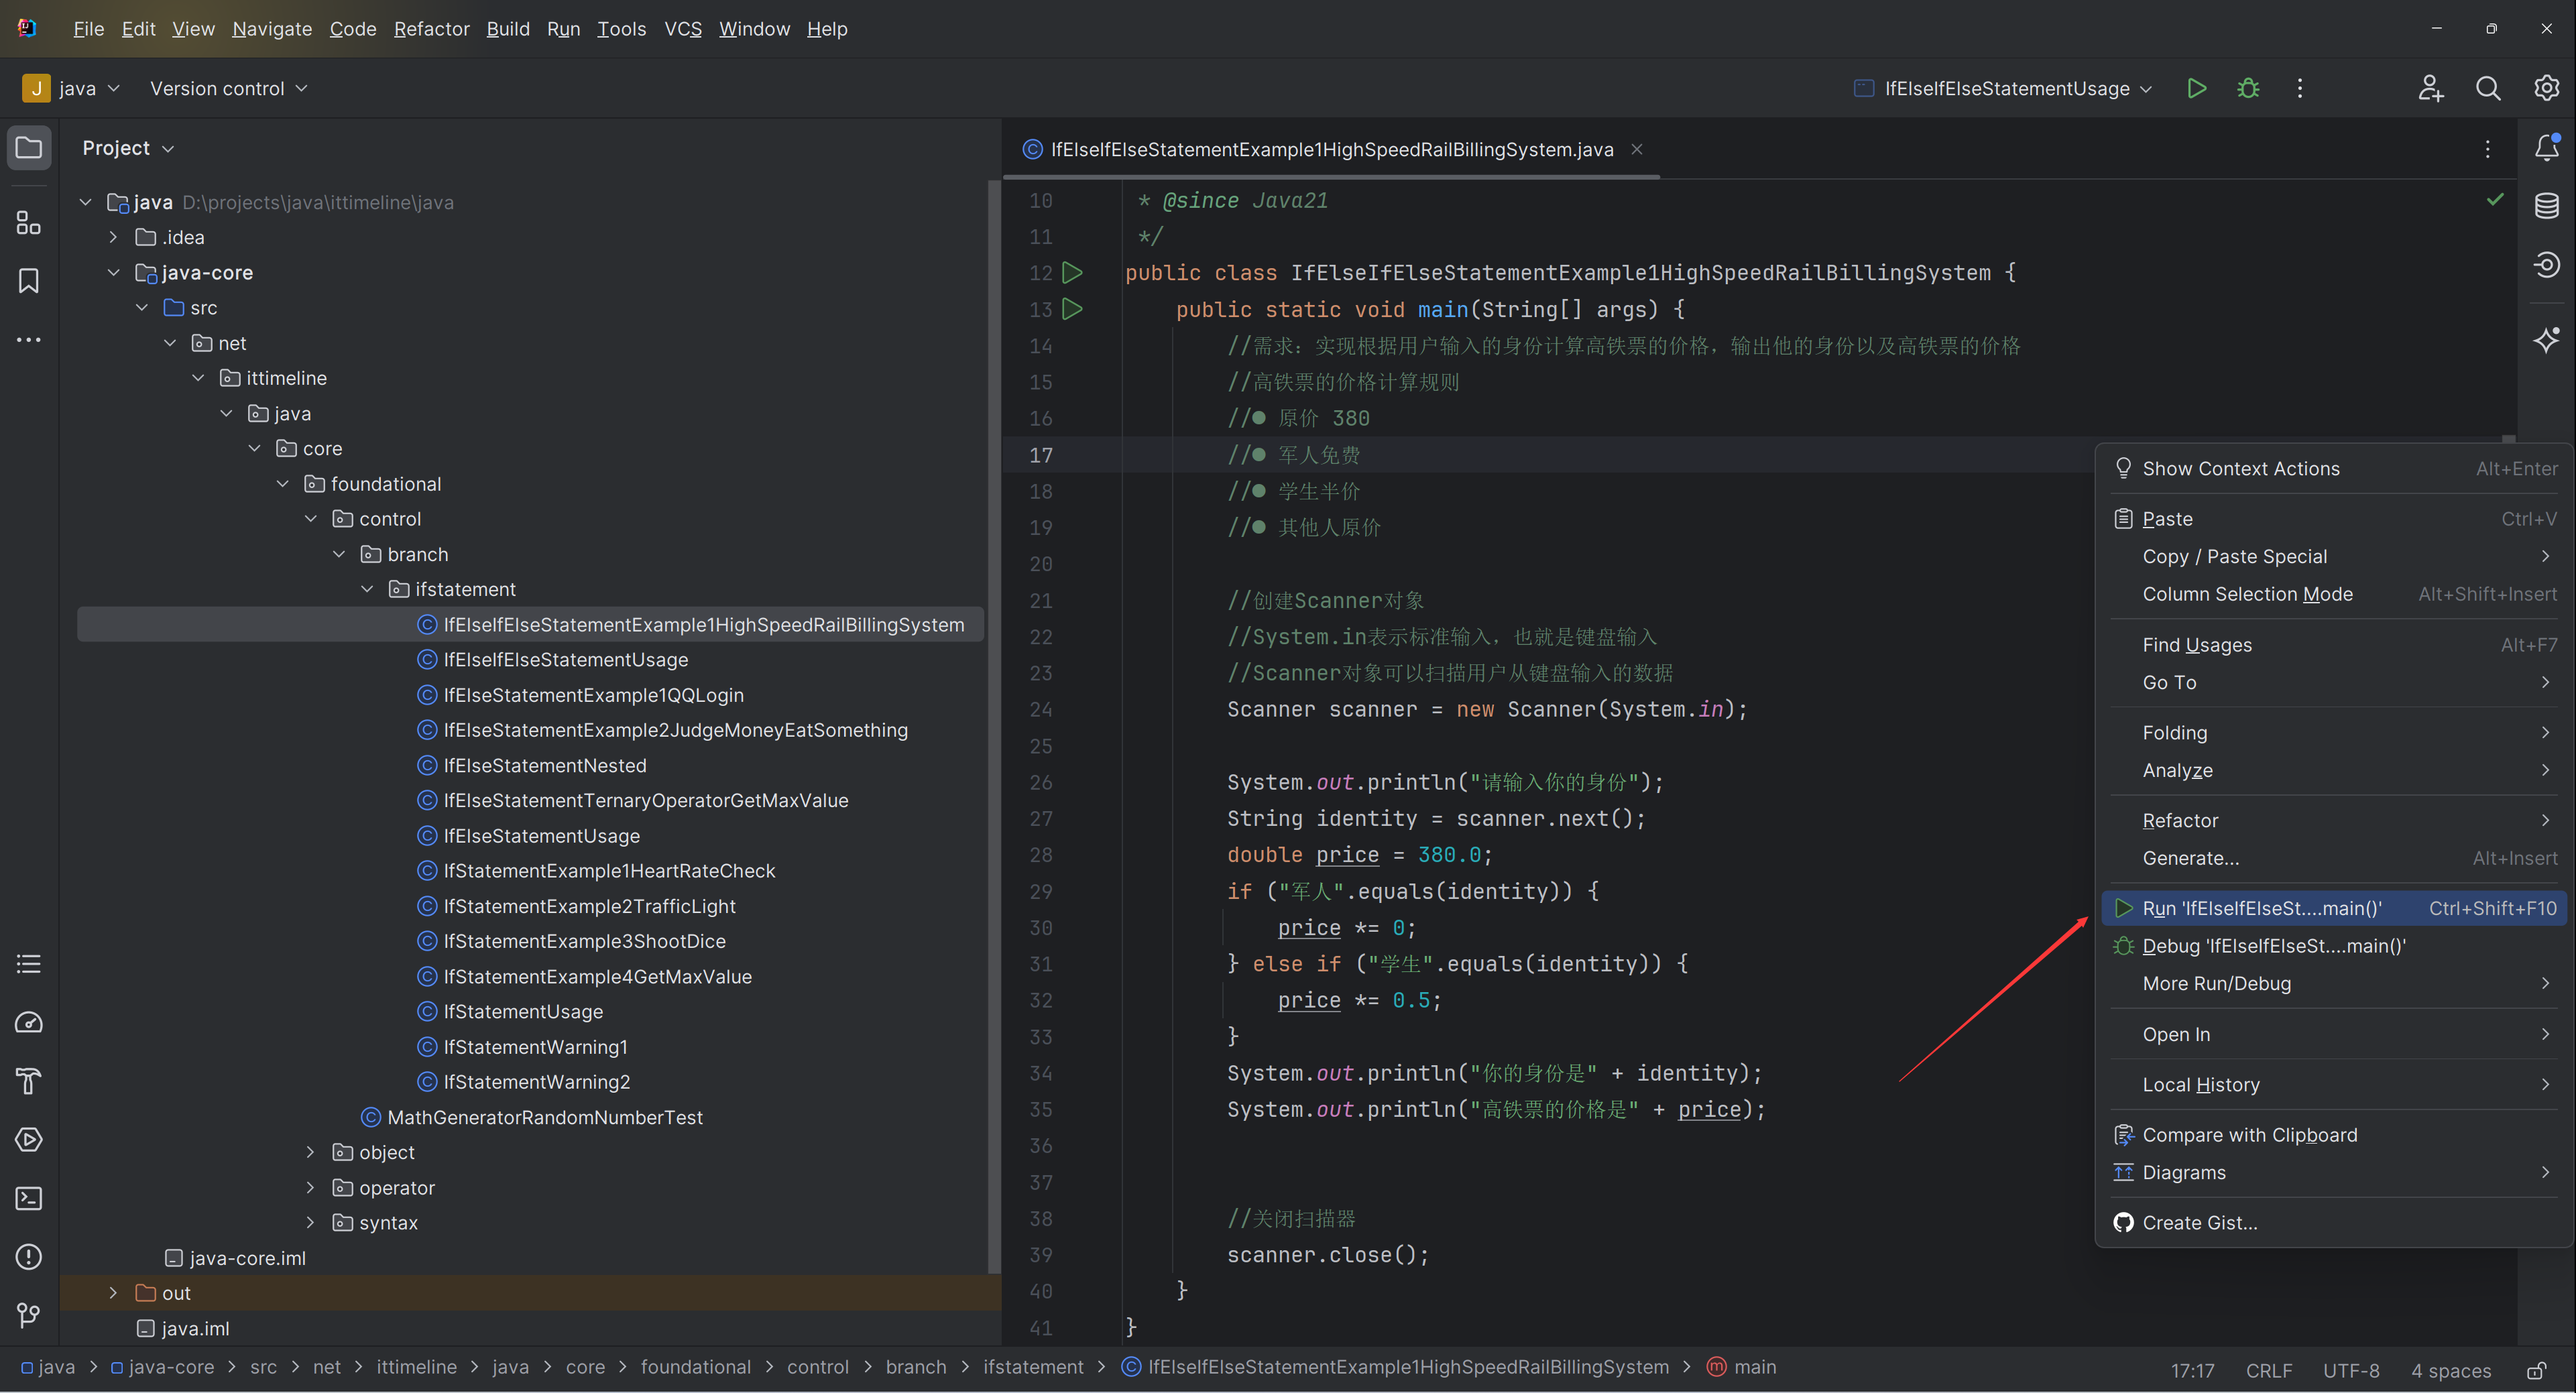Open the Structure tool window icon
2576x1393 pixels.
29,223
